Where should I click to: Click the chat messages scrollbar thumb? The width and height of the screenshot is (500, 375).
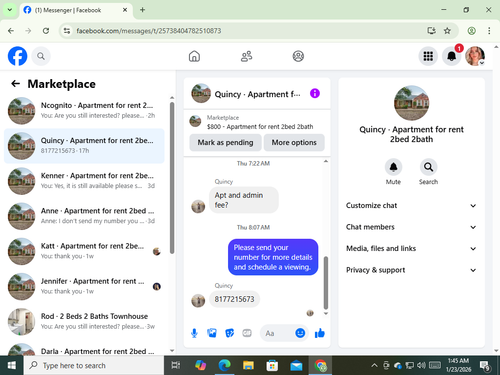click(326, 283)
